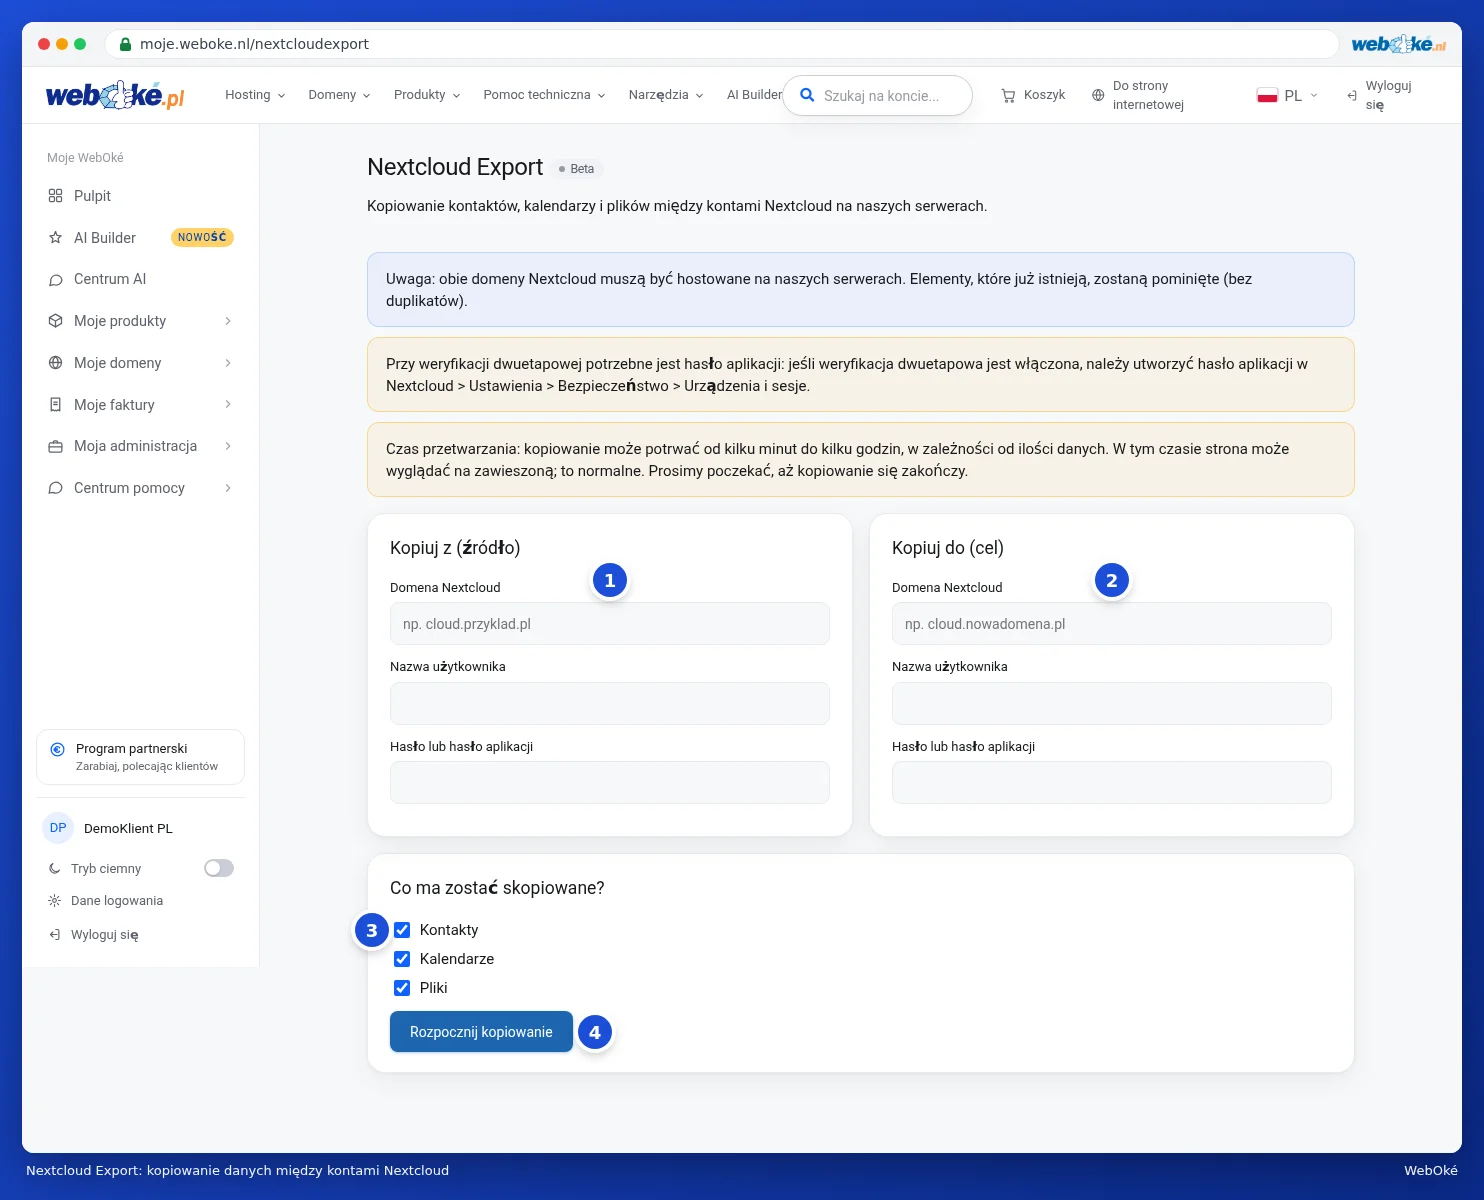
Task: Expand the Moje faktury sidebar section
Action: 228,405
